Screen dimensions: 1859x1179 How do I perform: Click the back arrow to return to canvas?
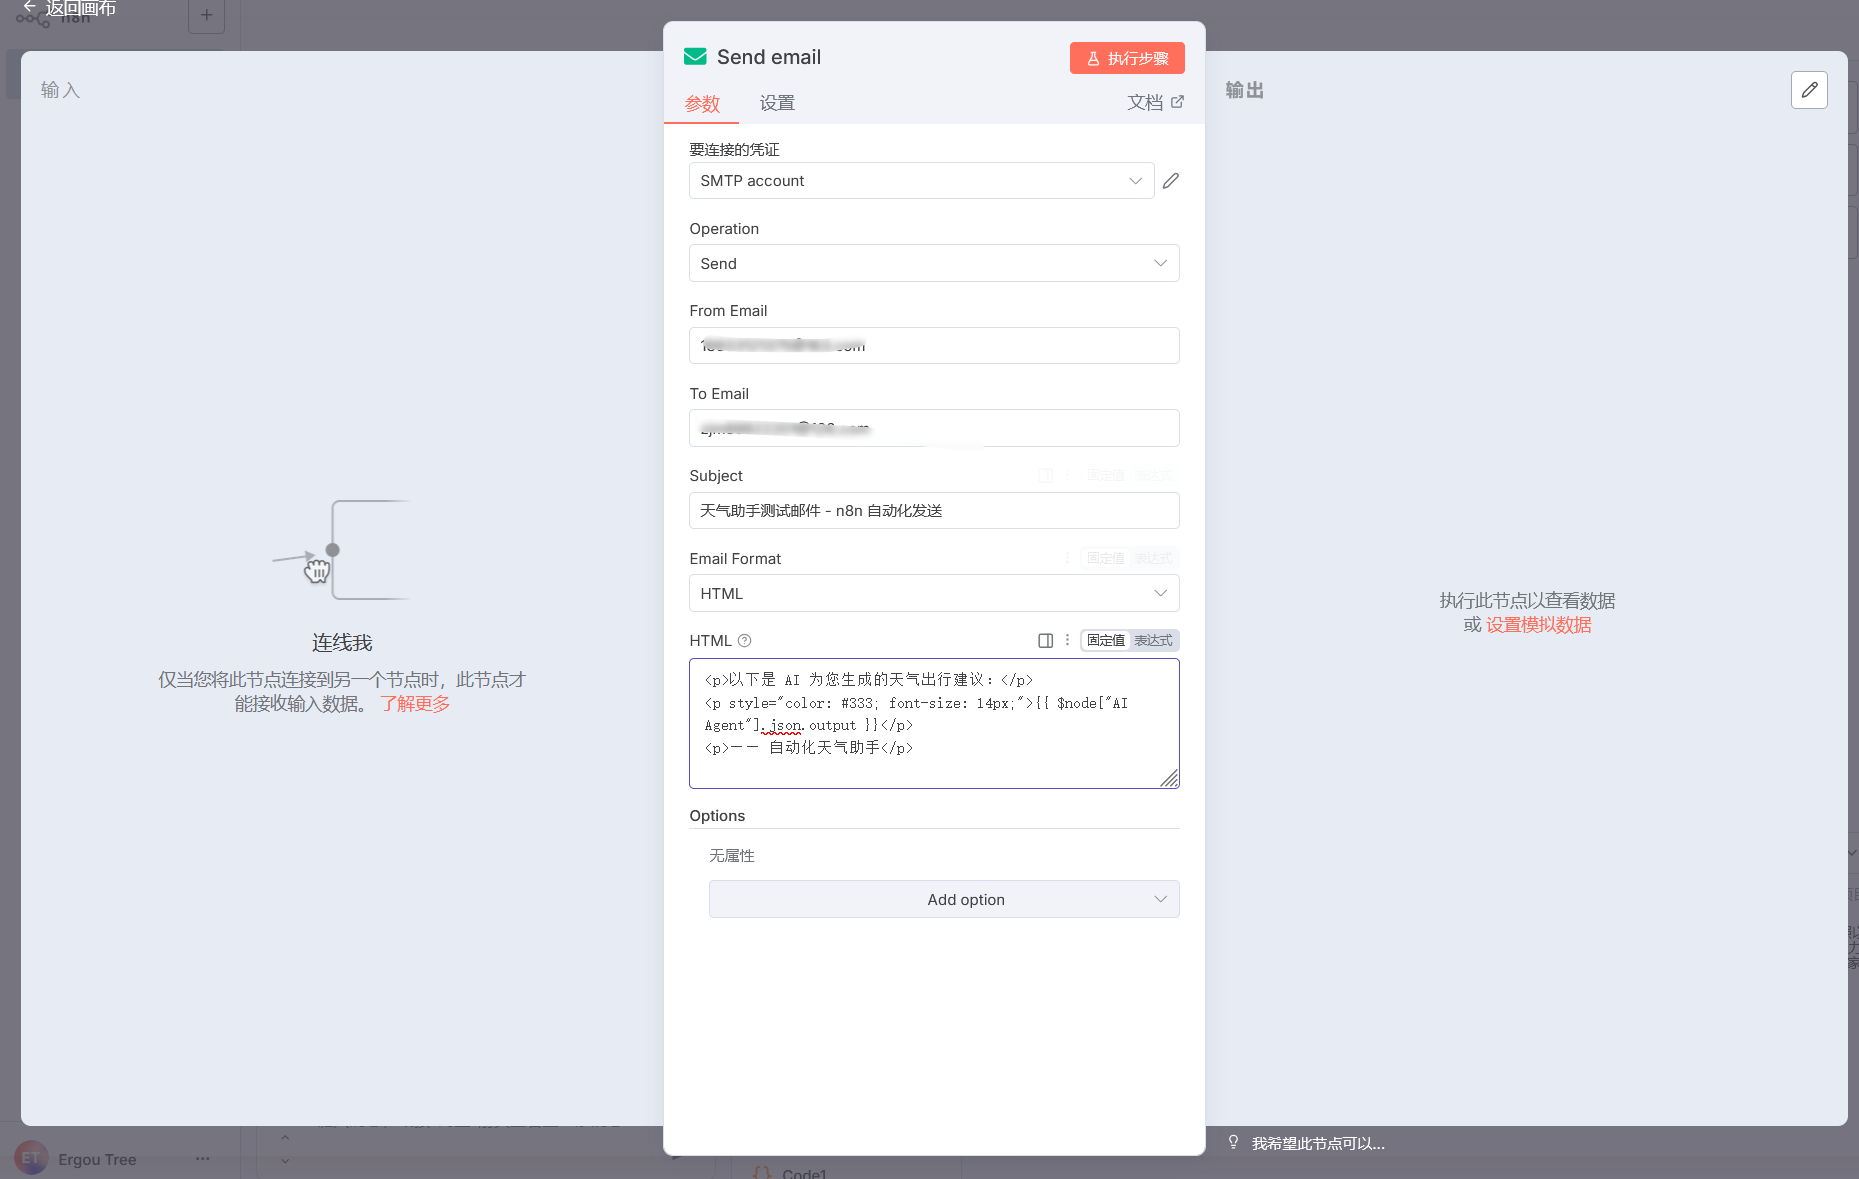[29, 8]
